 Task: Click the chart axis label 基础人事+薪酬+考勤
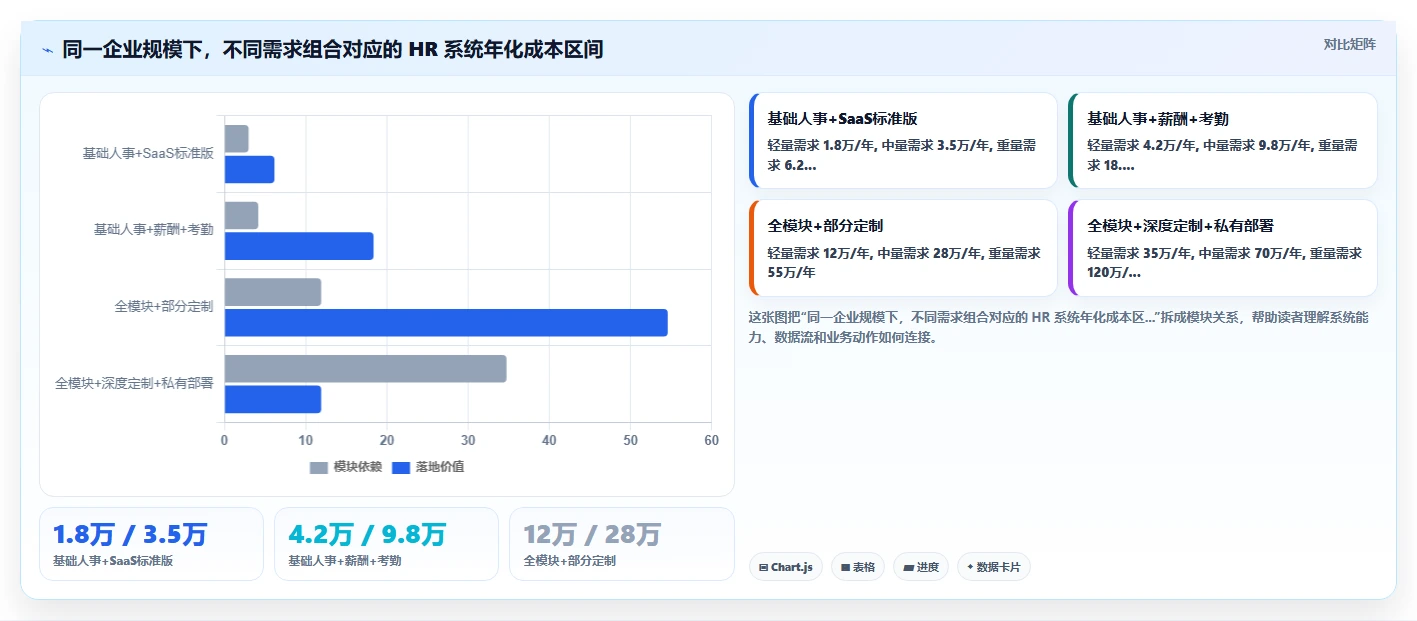[x=154, y=230]
